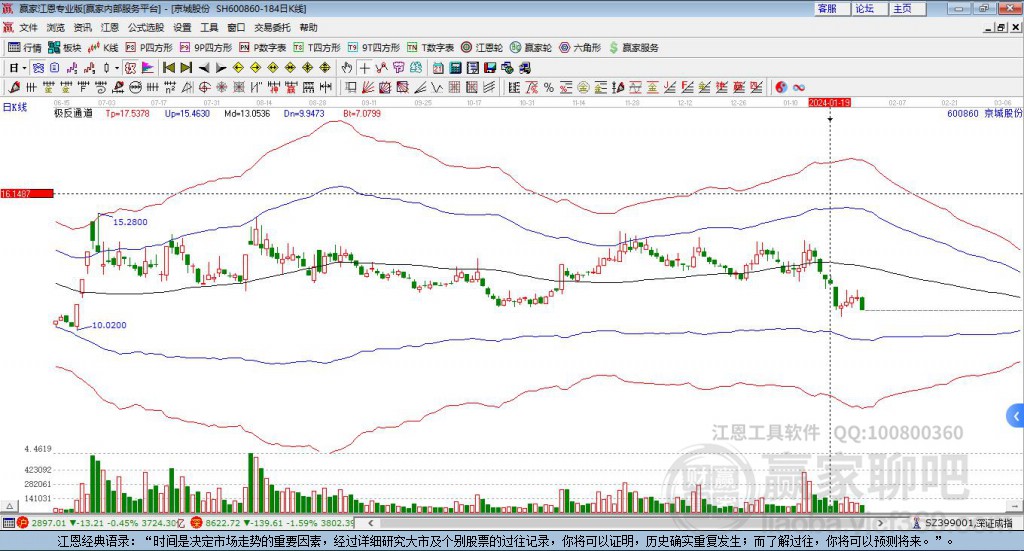Open the 设置 menu
Screen dimensions: 1024x551
click(182, 27)
